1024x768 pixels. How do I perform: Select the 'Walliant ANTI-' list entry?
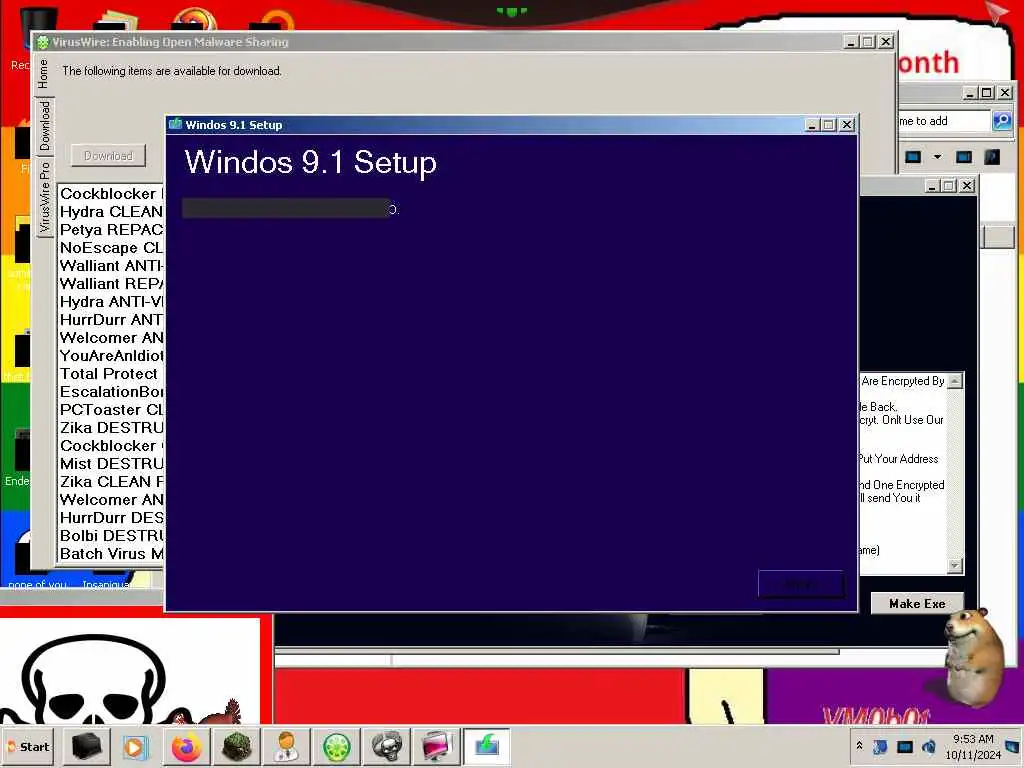[x=111, y=266]
